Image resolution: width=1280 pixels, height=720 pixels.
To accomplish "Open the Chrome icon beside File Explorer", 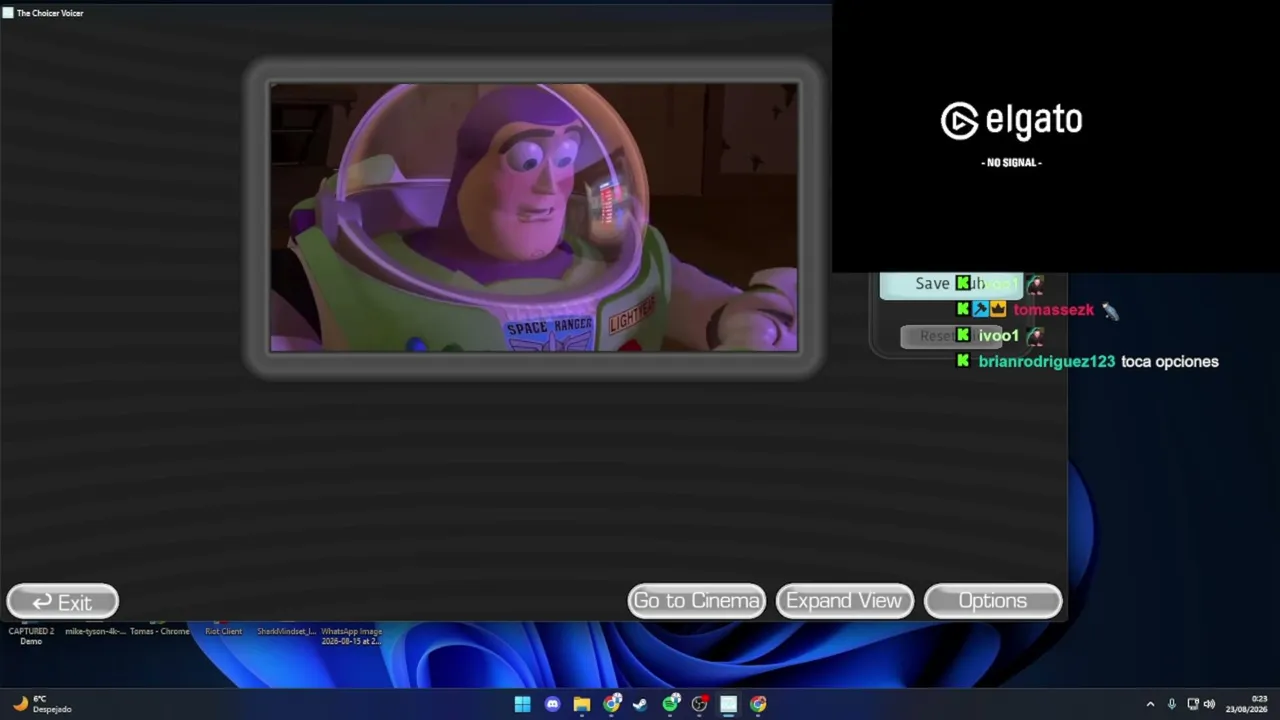I will click(611, 704).
